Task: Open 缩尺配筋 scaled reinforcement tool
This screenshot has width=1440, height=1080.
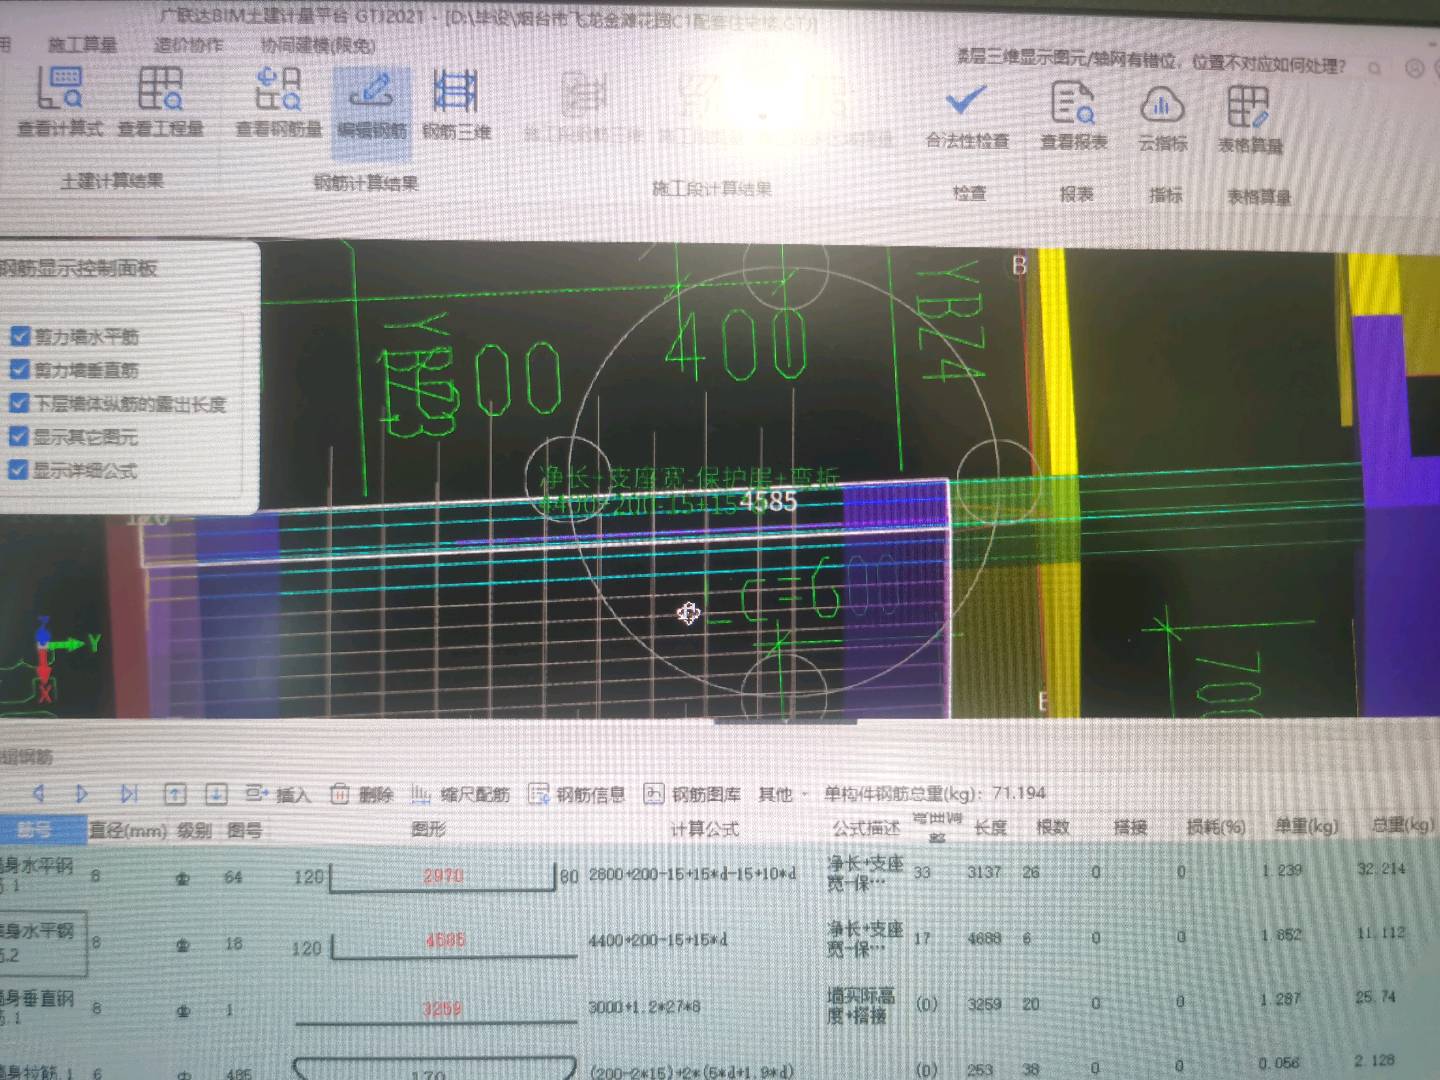Action: (x=460, y=794)
